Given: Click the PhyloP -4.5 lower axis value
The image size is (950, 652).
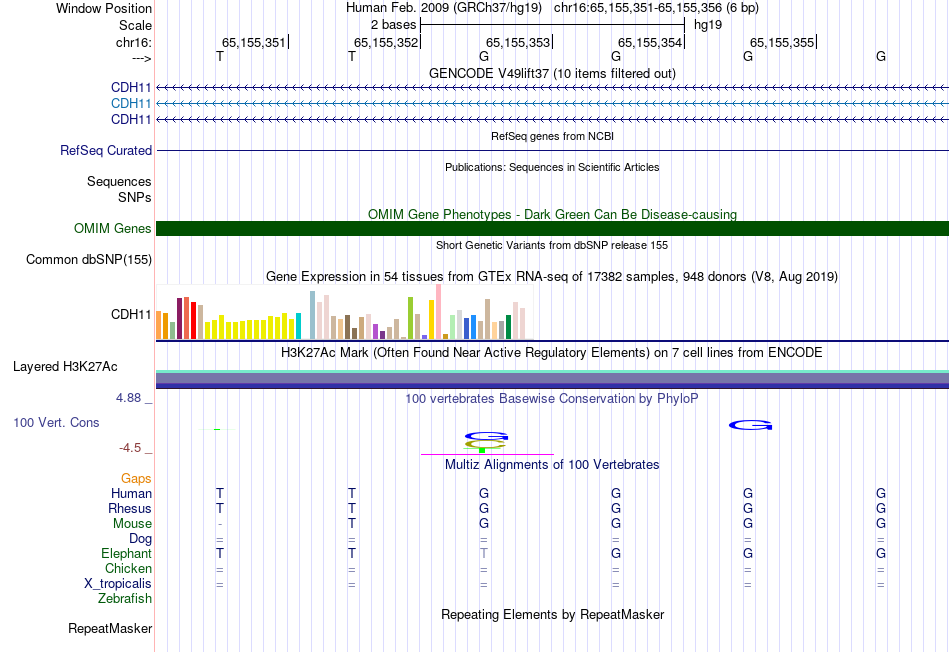Looking at the screenshot, I should coord(130,448).
